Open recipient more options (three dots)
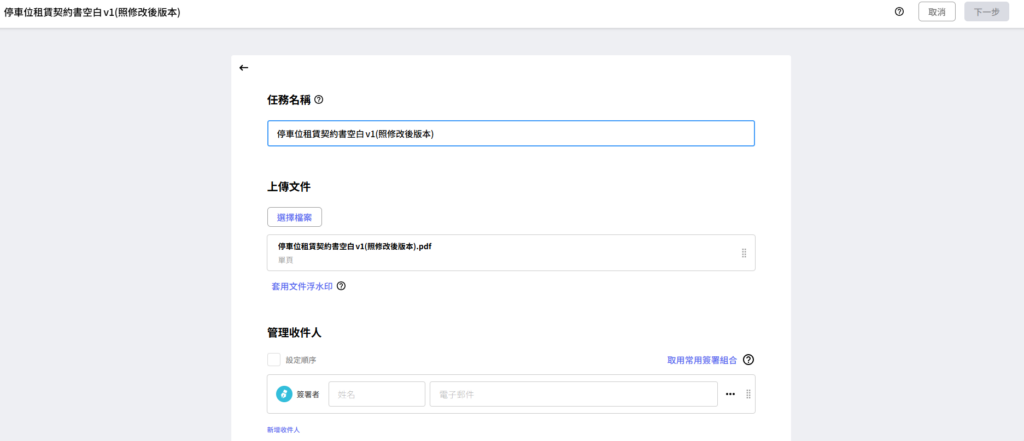Screen dimensions: 1024x441 (730, 394)
